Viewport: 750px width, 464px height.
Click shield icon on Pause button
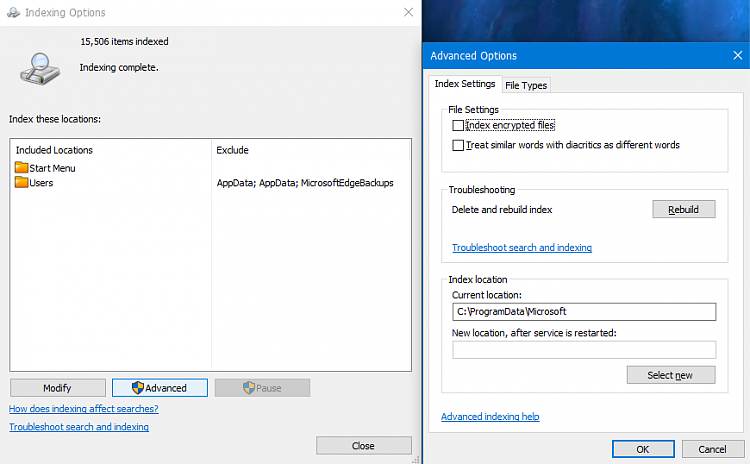coord(249,387)
